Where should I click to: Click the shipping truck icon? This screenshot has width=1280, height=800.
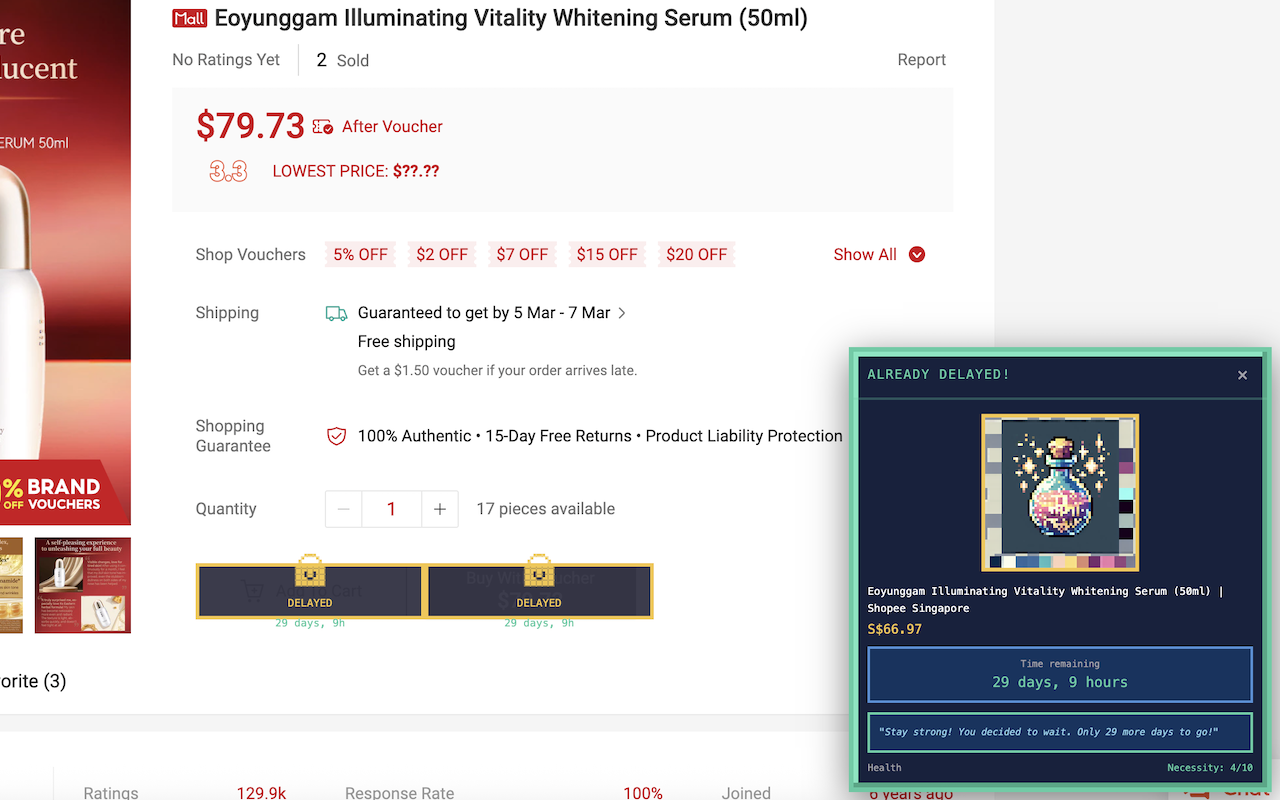(336, 313)
